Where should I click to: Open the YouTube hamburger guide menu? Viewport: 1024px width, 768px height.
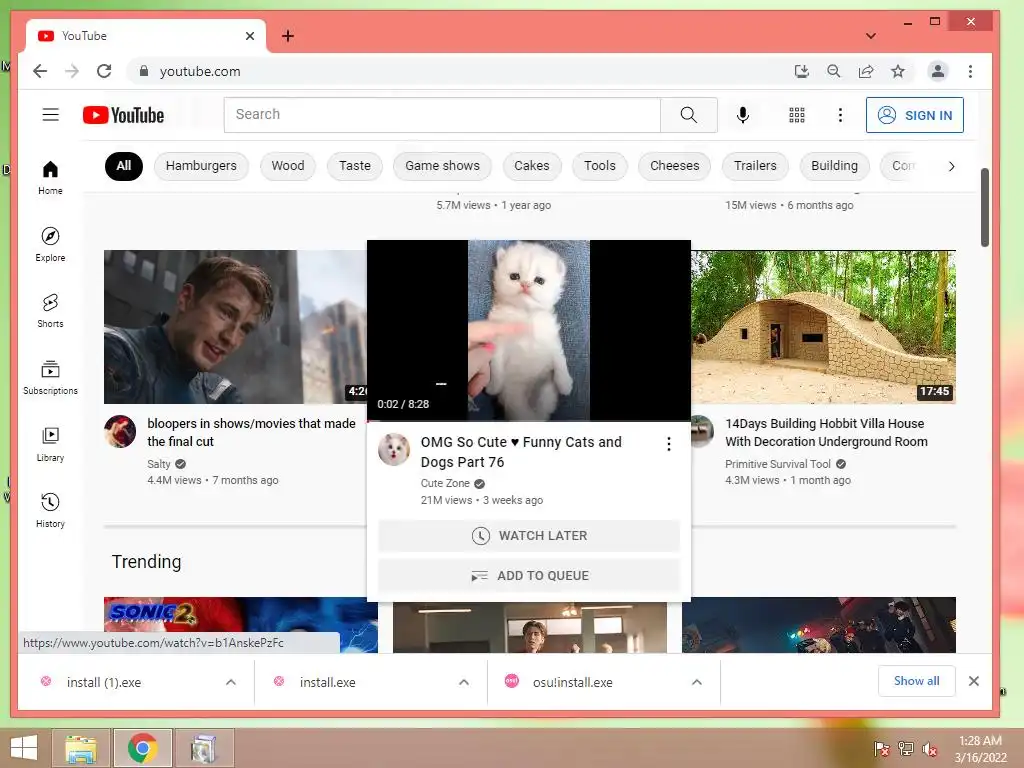tap(50, 115)
